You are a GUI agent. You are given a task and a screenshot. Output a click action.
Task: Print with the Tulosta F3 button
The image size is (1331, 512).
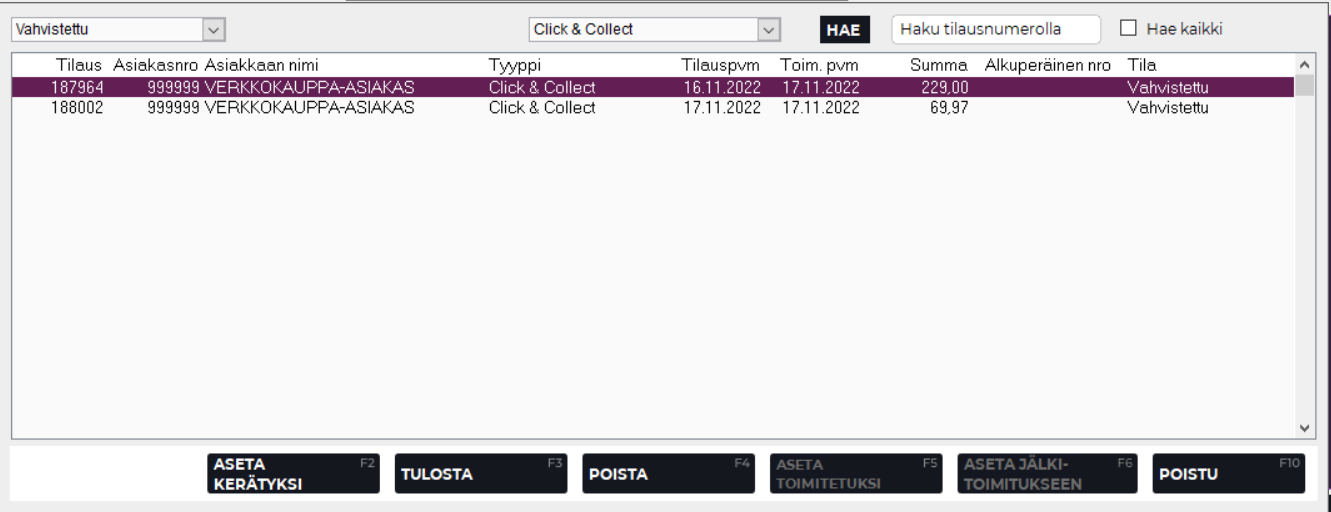click(480, 474)
